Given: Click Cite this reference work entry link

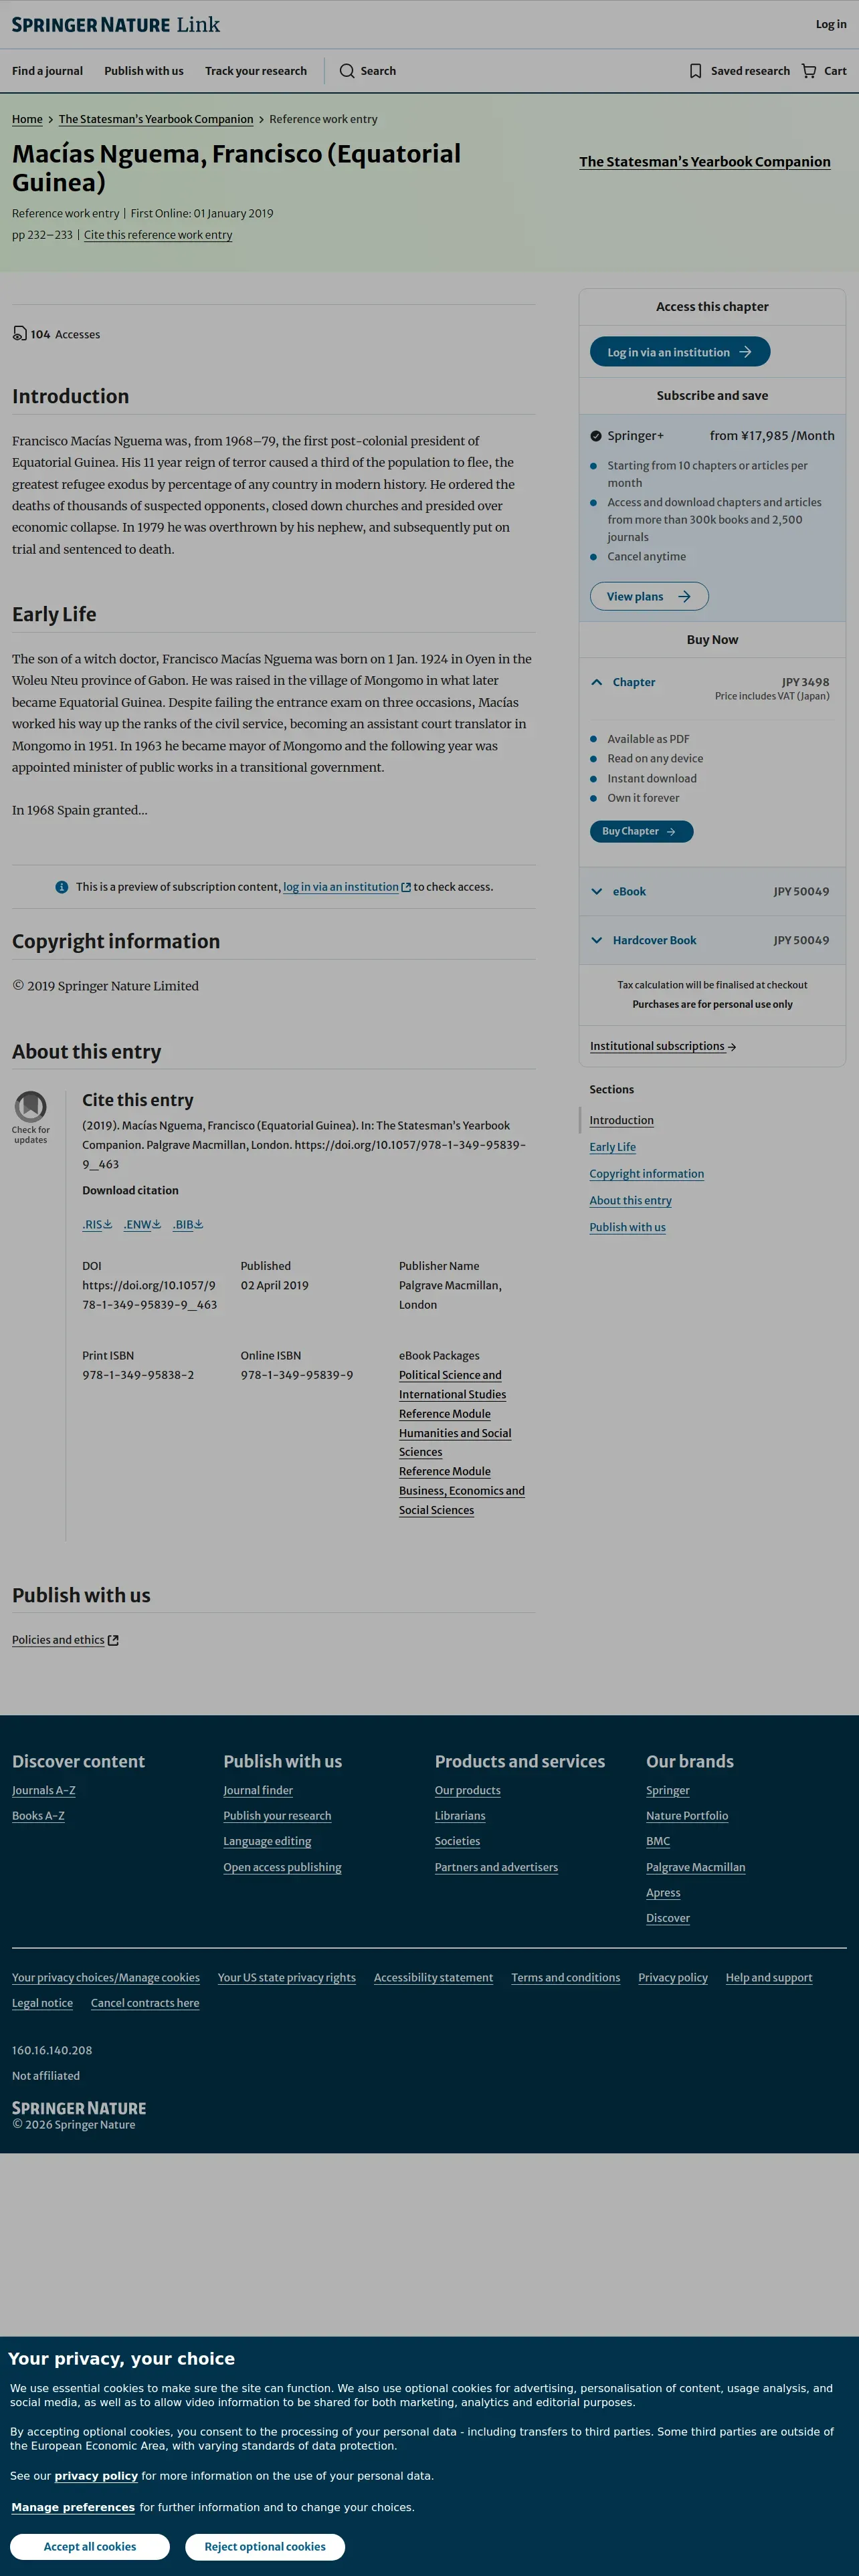Looking at the screenshot, I should click(x=158, y=235).
